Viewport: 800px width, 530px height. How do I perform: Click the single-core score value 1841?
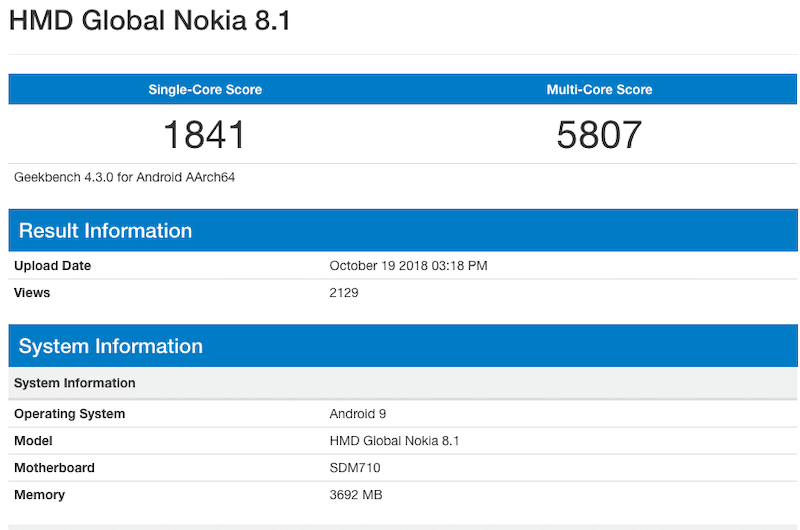[x=205, y=135]
